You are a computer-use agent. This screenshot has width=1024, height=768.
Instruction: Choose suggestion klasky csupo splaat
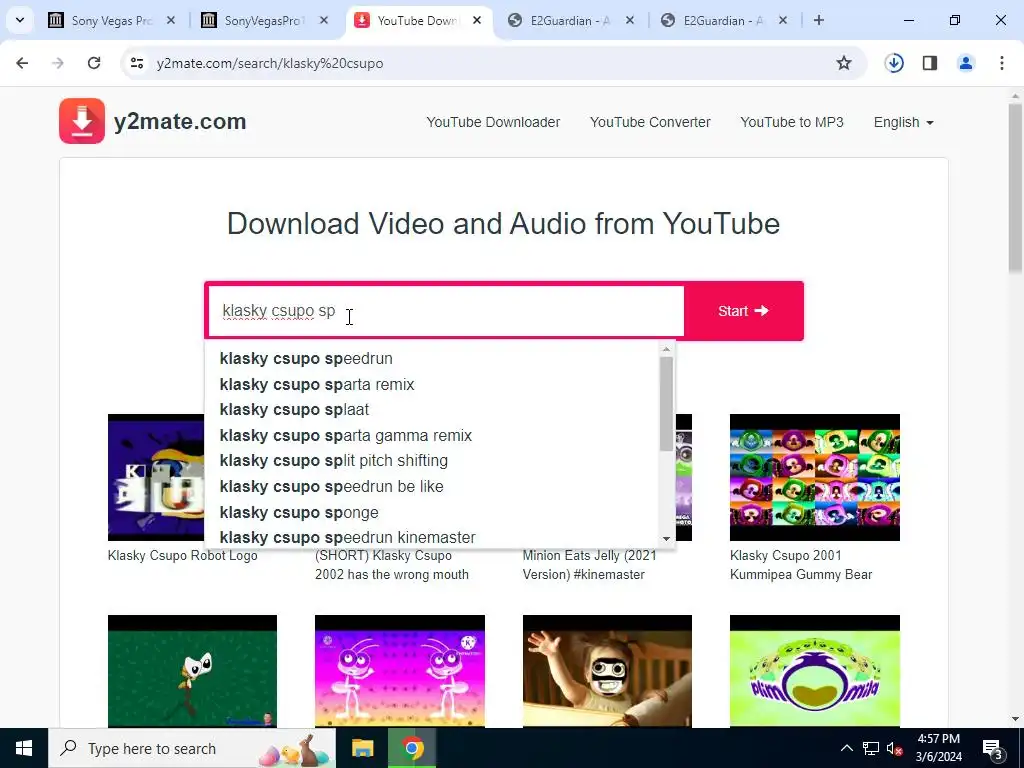pyautogui.click(x=432, y=409)
